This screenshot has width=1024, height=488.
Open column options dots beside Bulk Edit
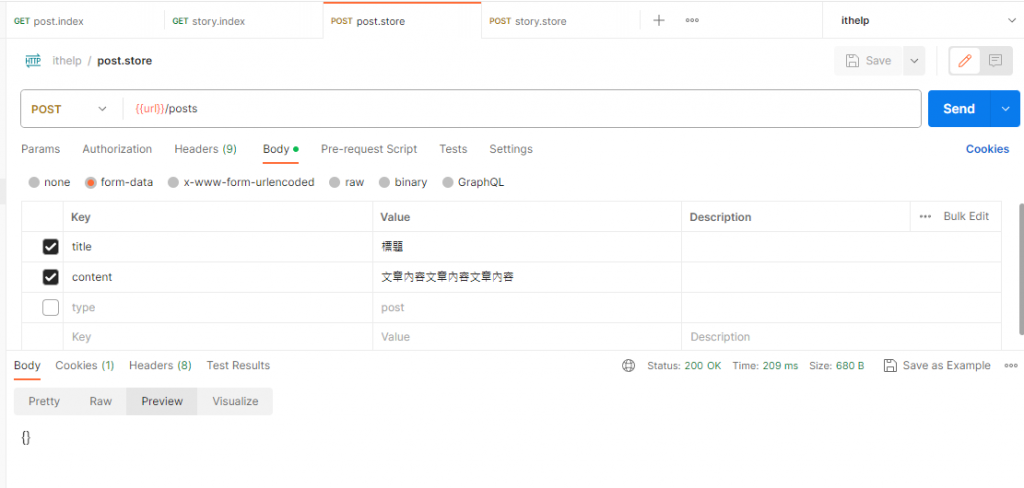pyautogui.click(x=925, y=216)
